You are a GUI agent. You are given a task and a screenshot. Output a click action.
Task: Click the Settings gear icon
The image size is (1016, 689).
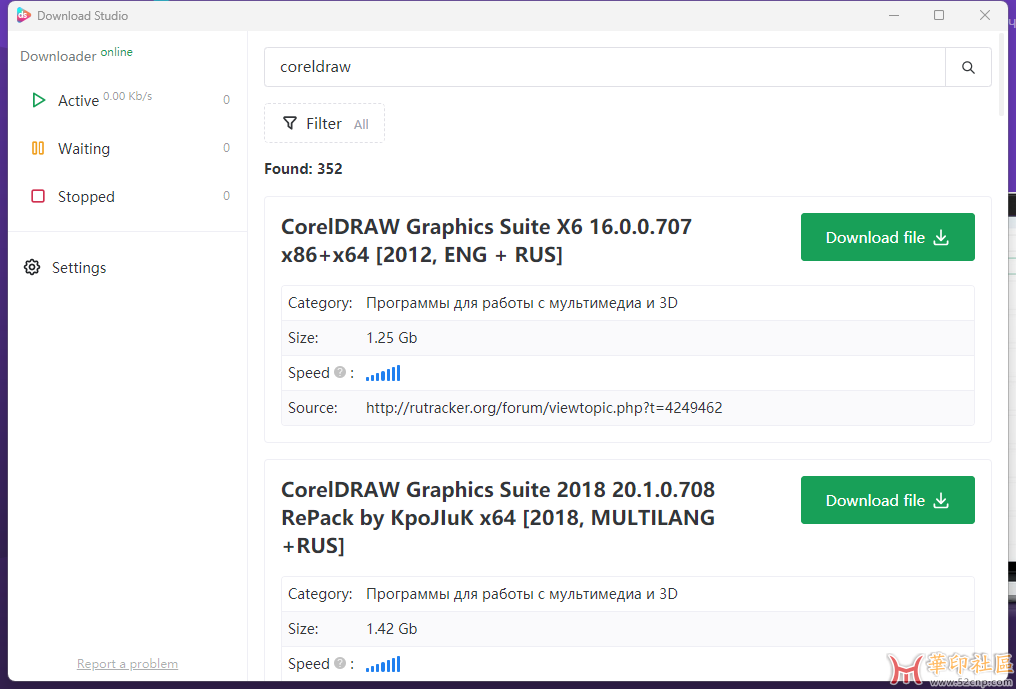tap(32, 267)
